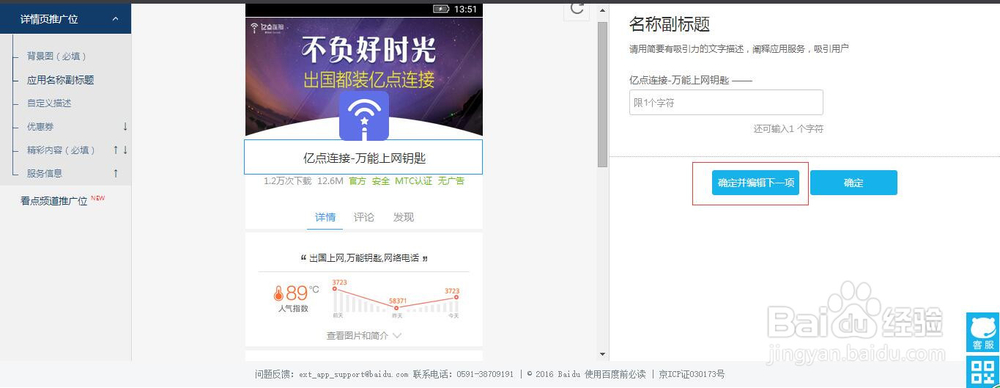Click the 联系电话 0591-38709191 text
The height and width of the screenshot is (388, 1000).
(463, 374)
